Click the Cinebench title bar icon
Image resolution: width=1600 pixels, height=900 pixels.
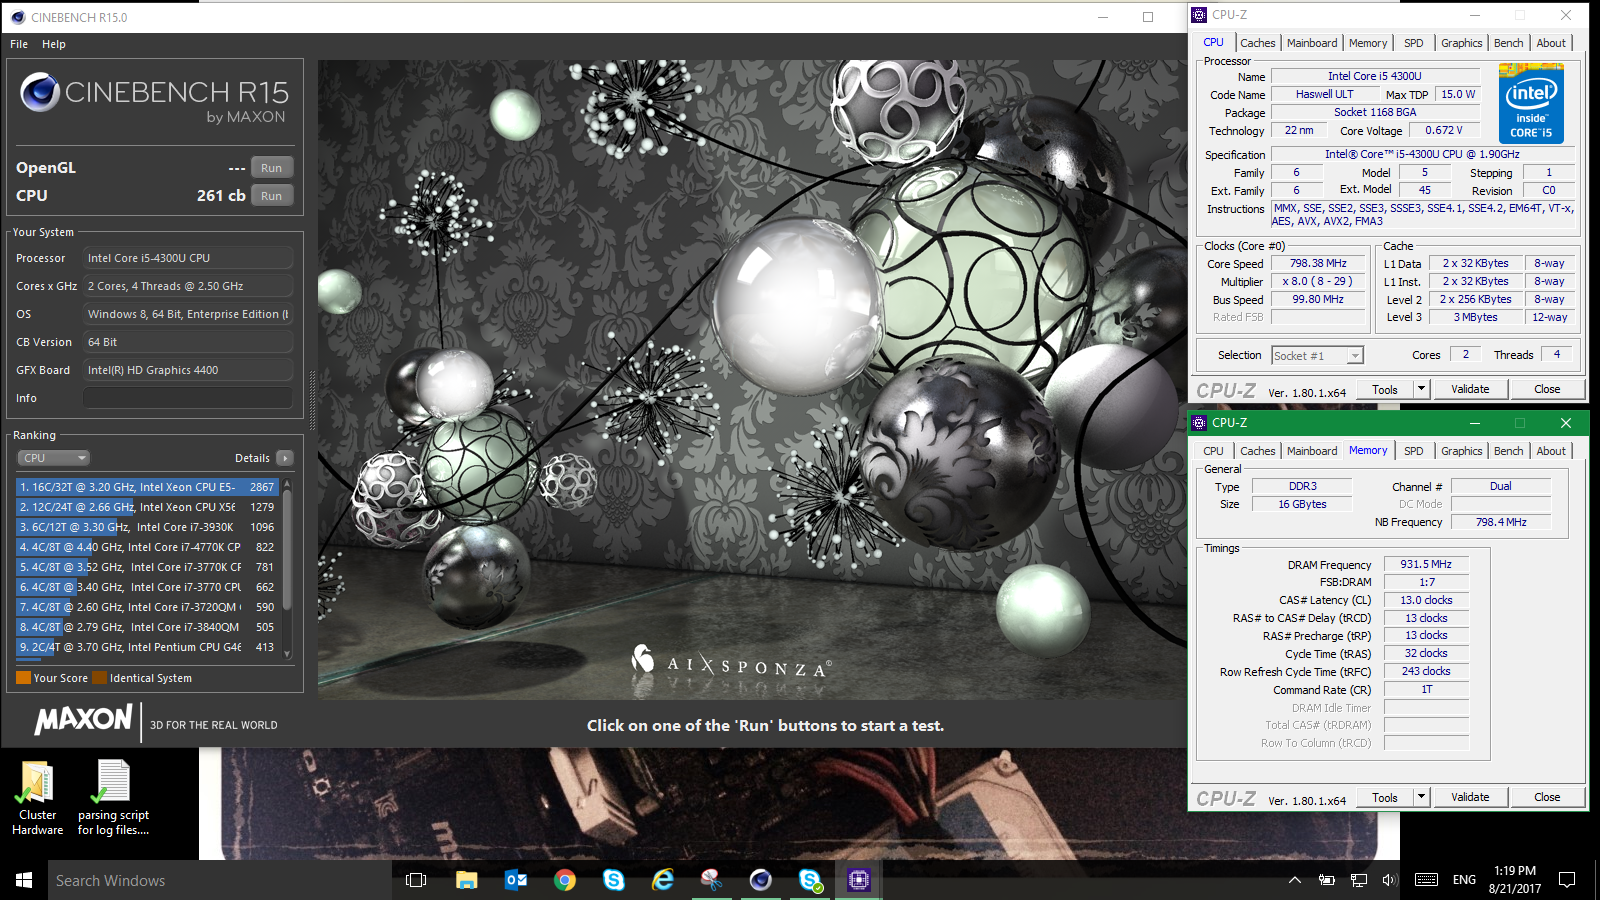(18, 17)
